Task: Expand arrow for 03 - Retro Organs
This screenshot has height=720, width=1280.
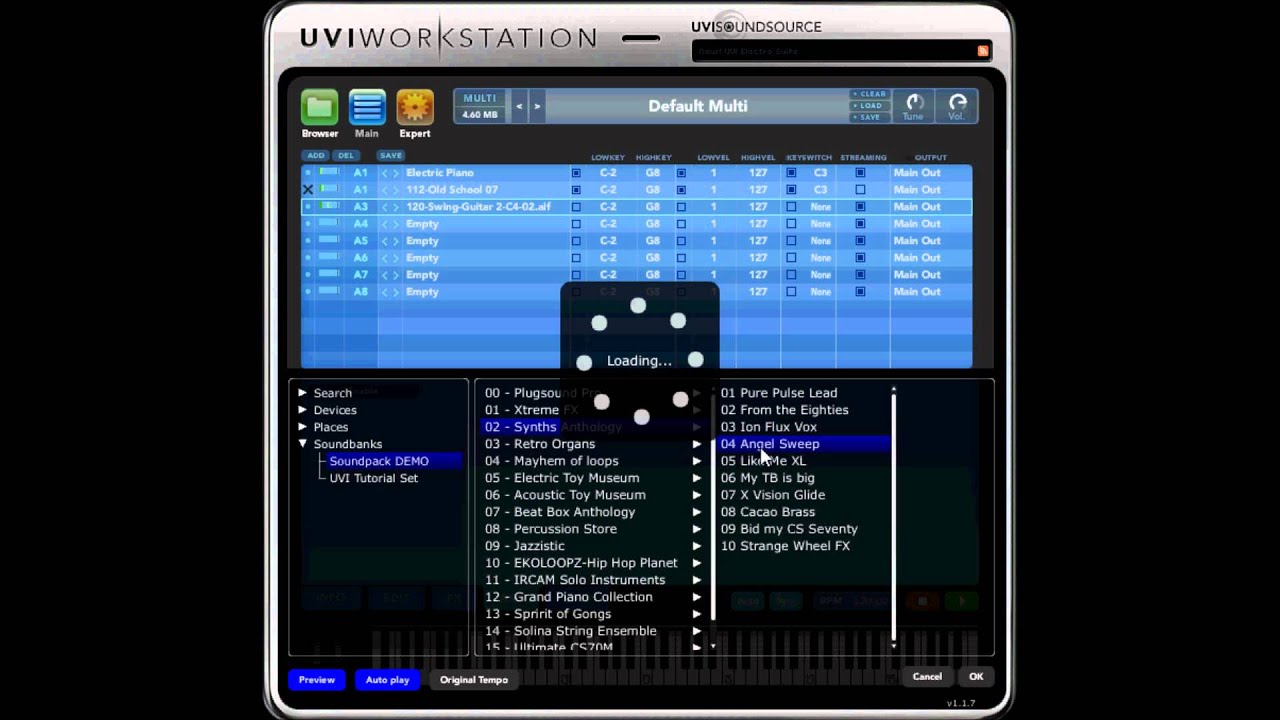Action: (696, 444)
